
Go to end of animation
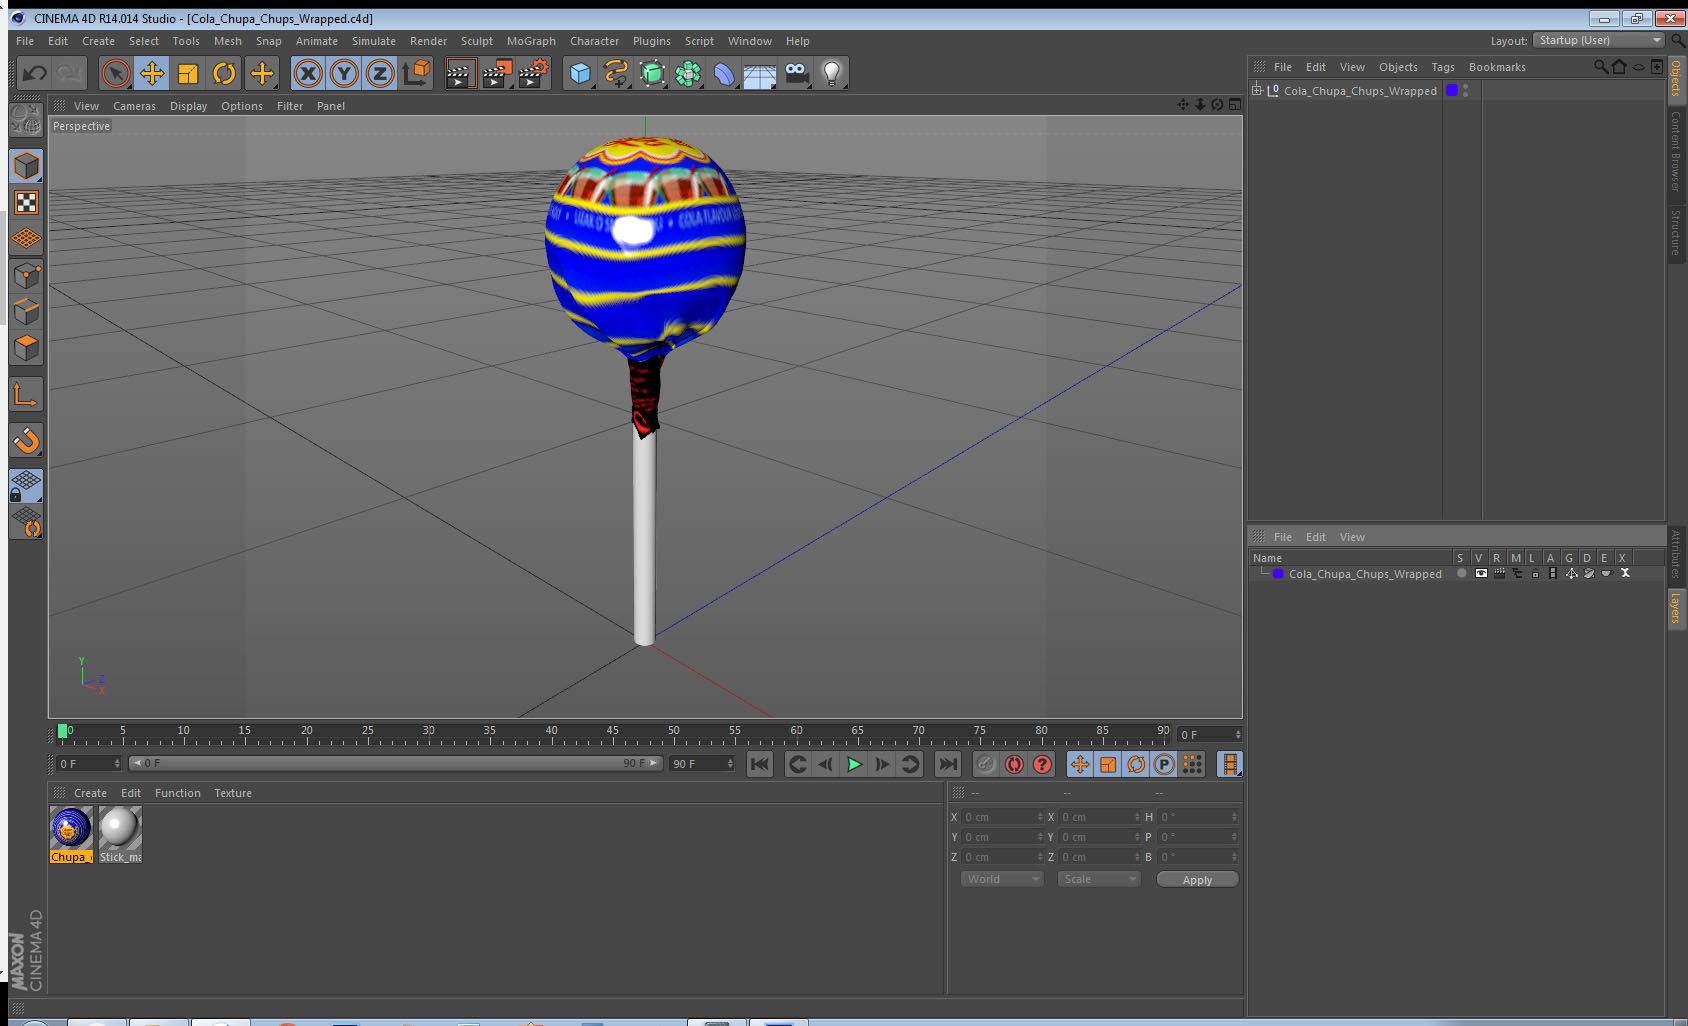pyautogui.click(x=947, y=764)
